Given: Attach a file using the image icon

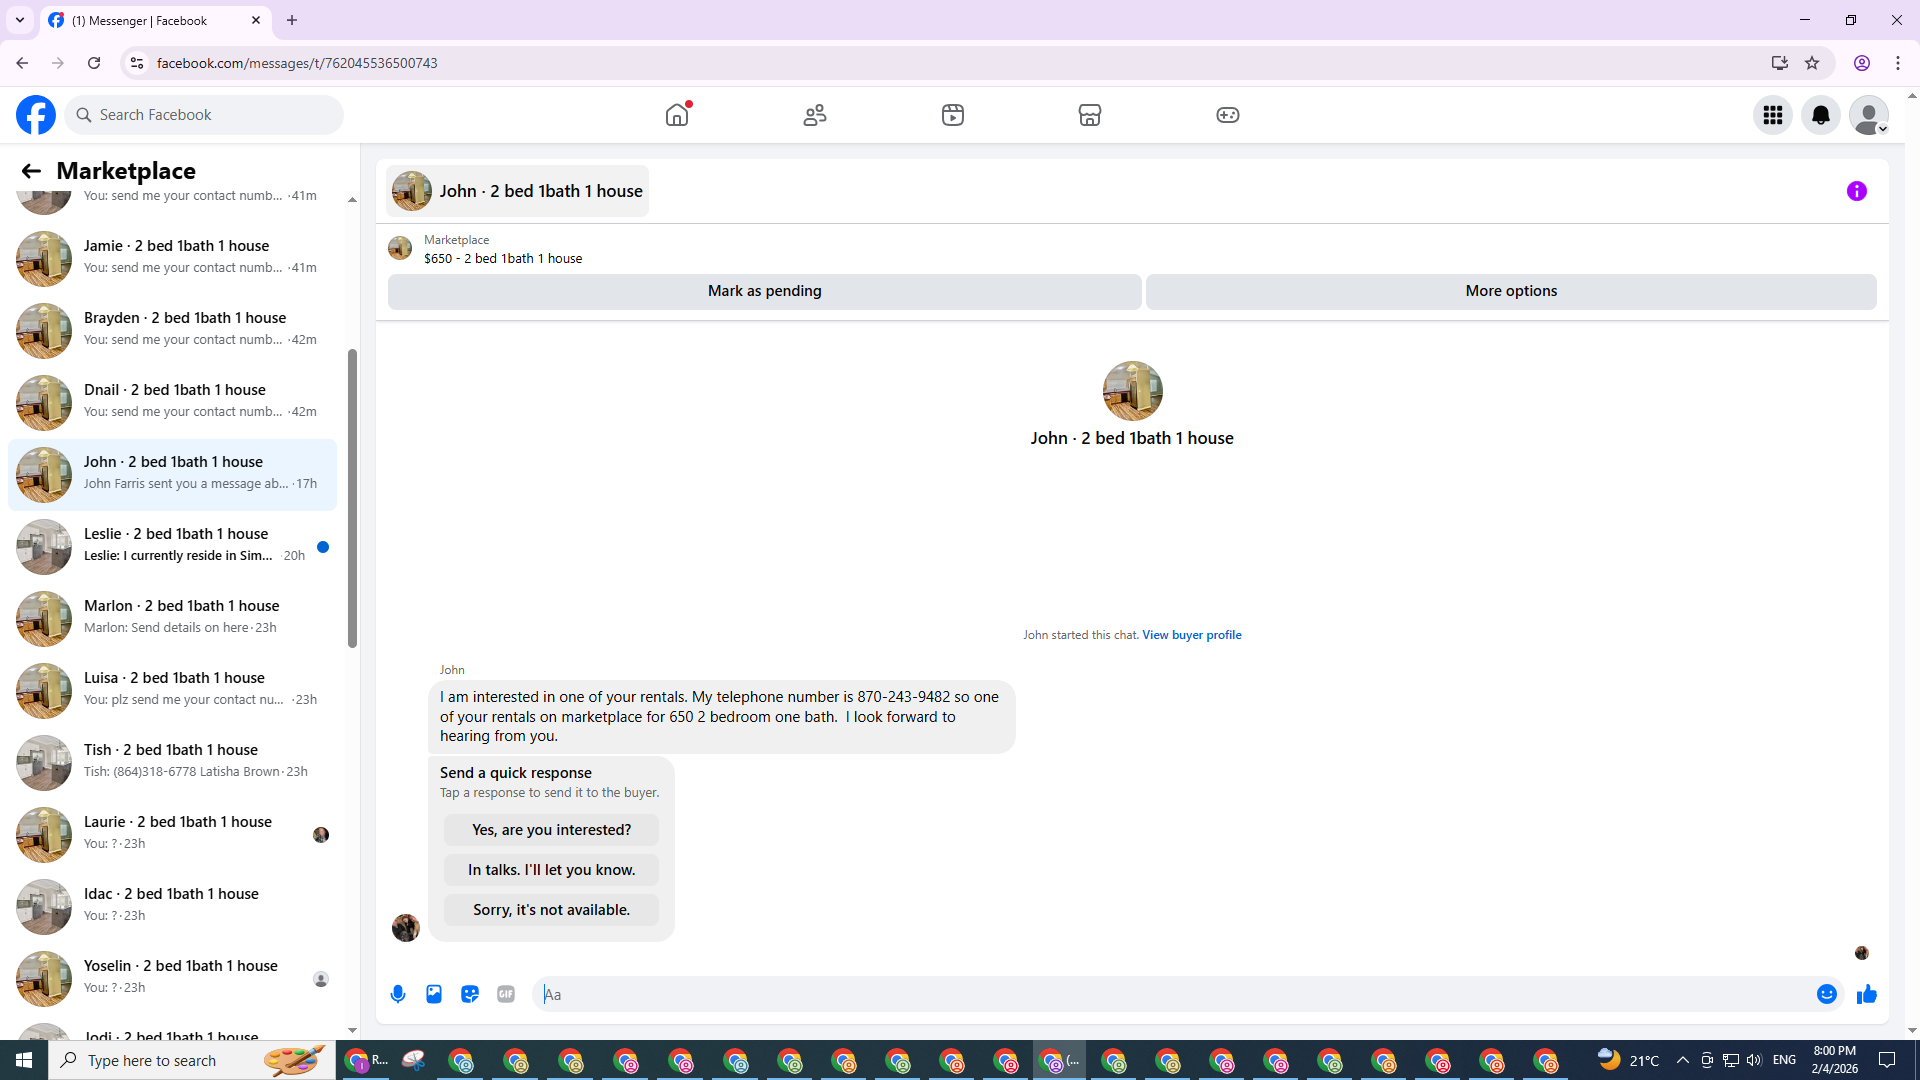Looking at the screenshot, I should (x=434, y=994).
